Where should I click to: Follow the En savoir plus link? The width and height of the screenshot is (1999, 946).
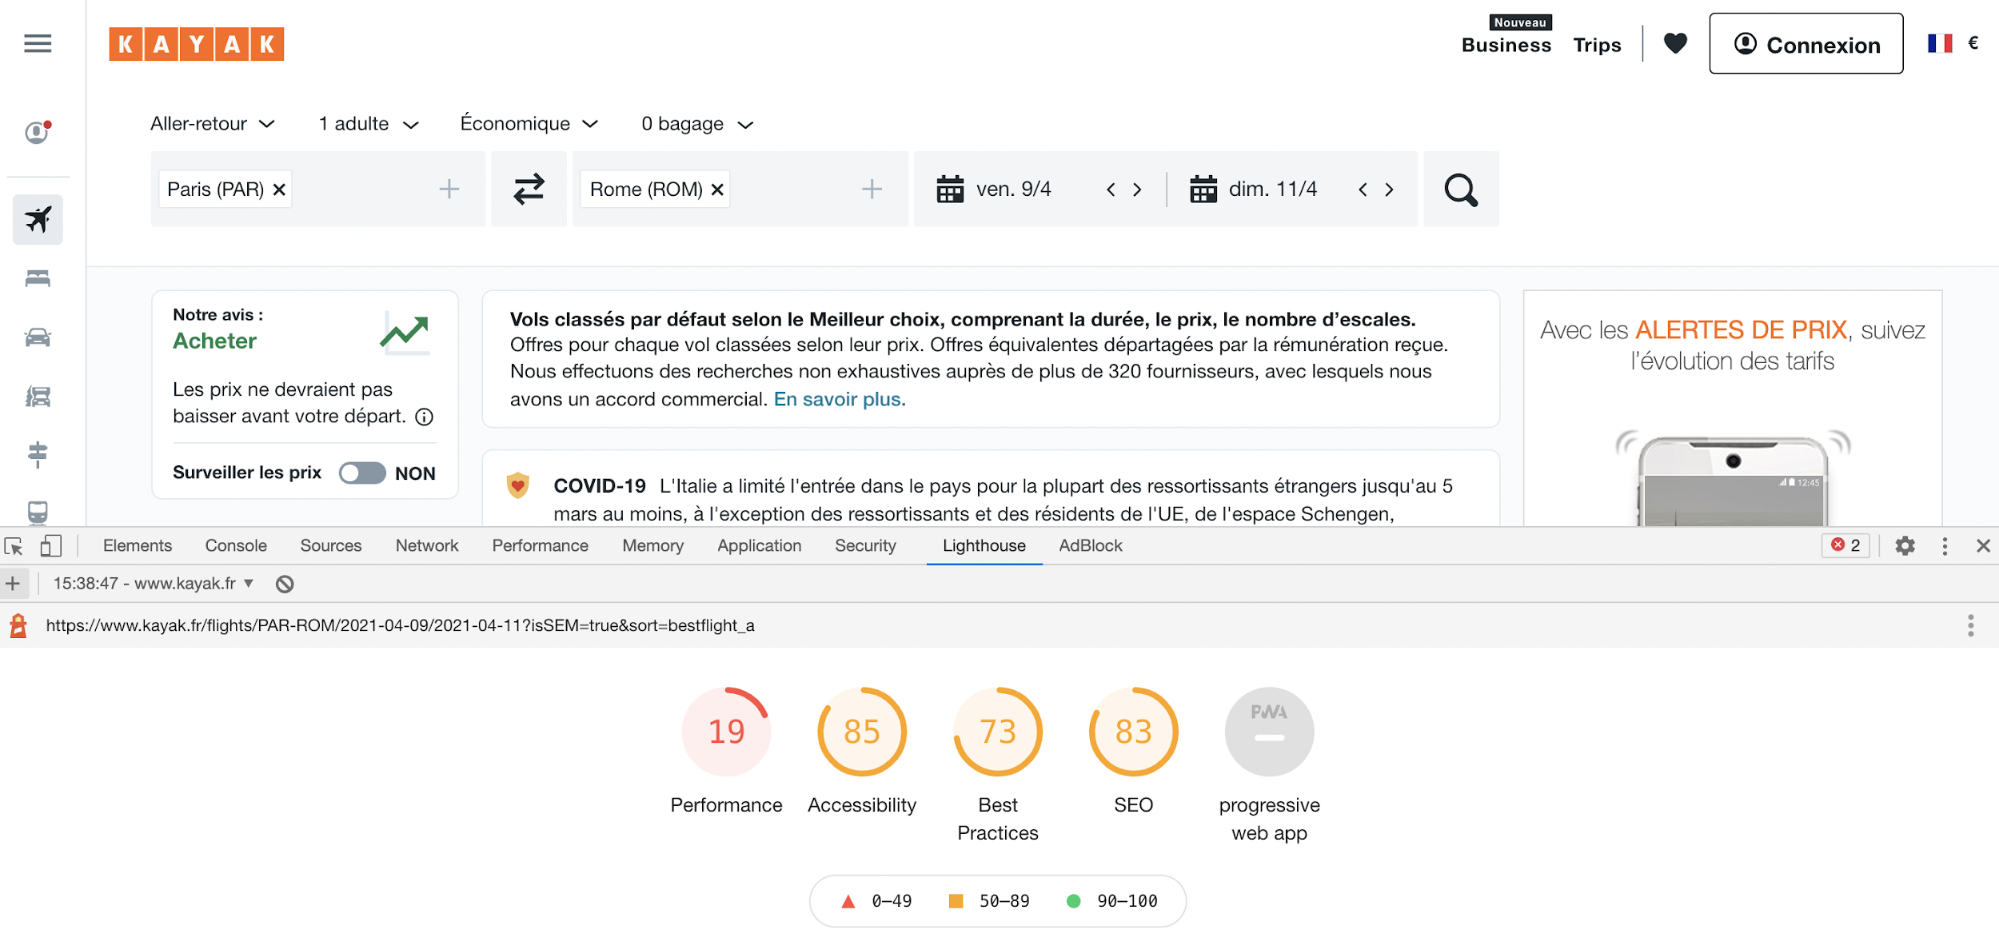click(x=840, y=399)
